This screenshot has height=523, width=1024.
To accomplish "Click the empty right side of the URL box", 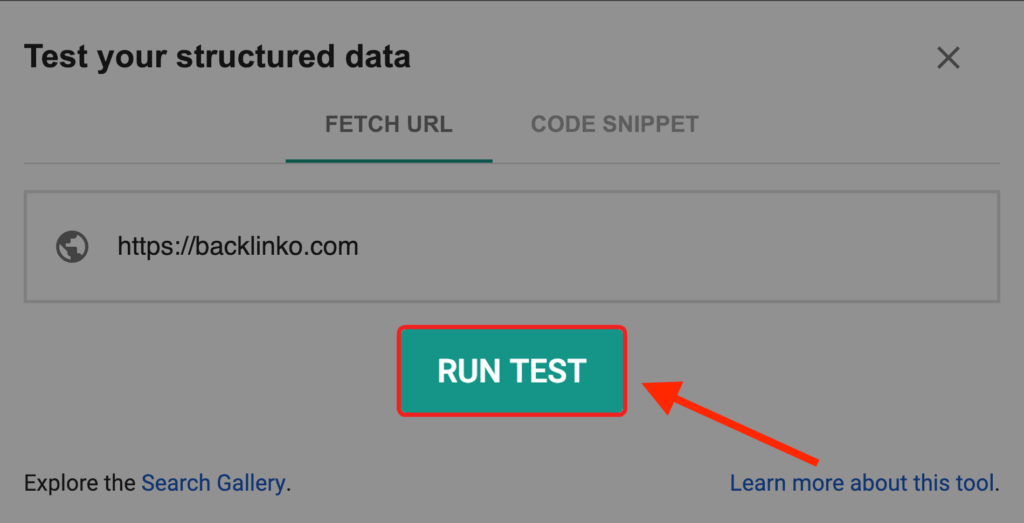I will click(800, 246).
